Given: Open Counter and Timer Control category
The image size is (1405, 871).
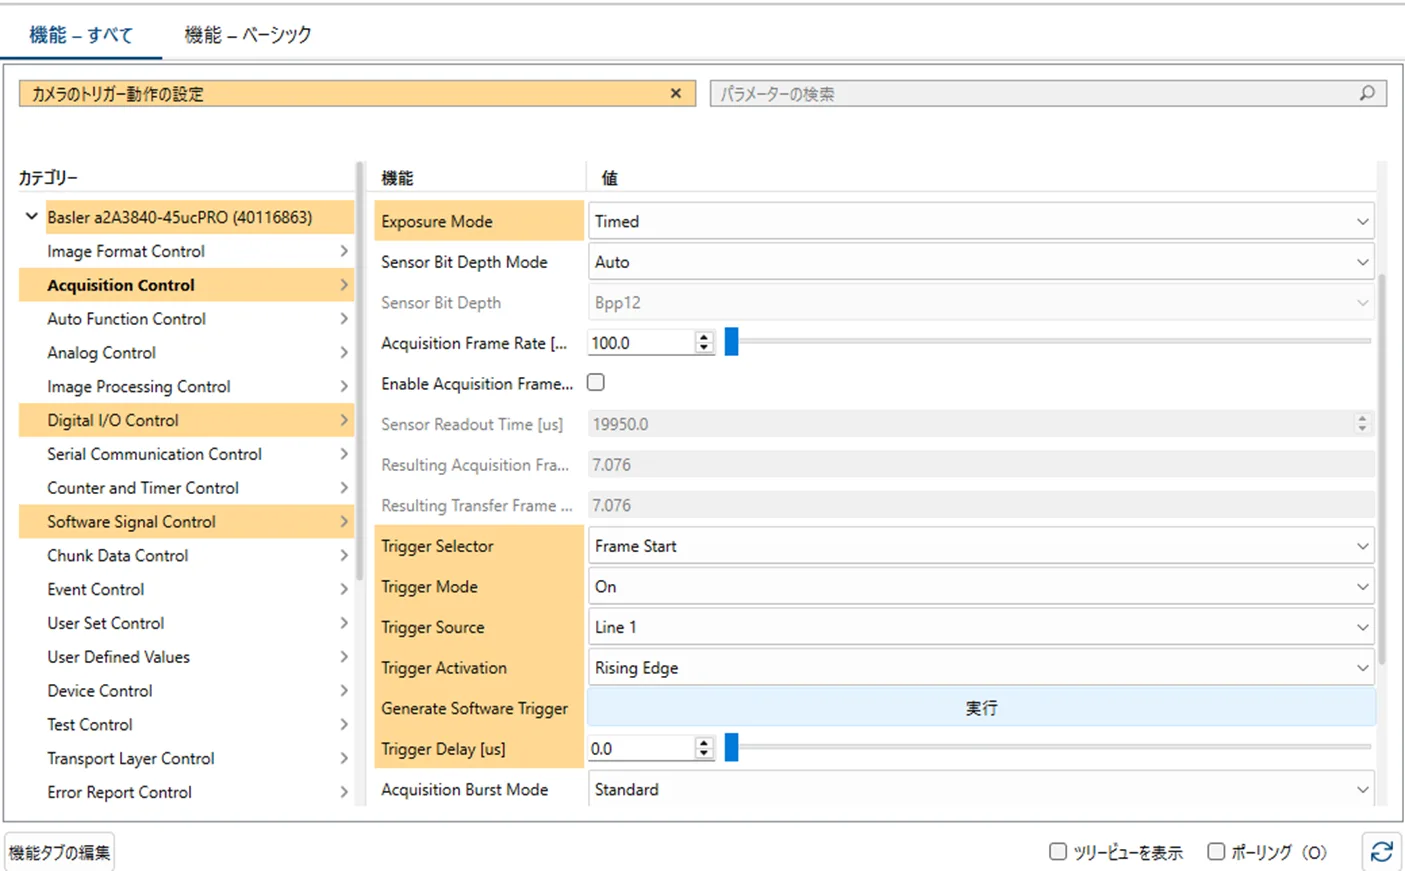Looking at the screenshot, I should pos(186,488).
